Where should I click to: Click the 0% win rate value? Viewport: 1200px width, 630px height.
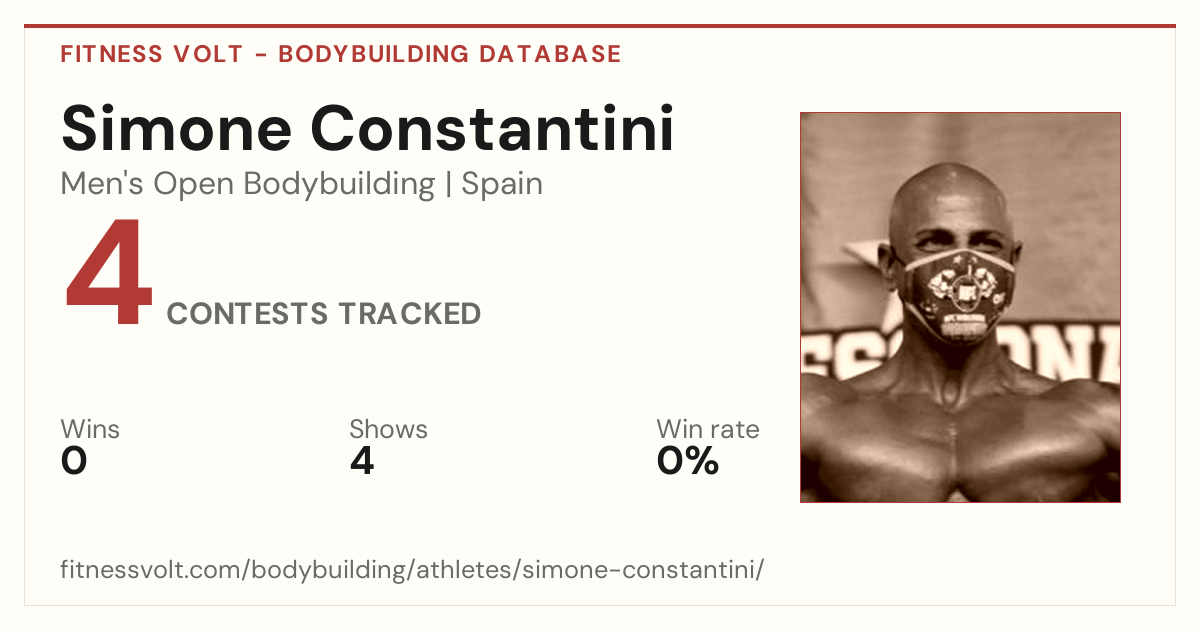[x=688, y=461]
